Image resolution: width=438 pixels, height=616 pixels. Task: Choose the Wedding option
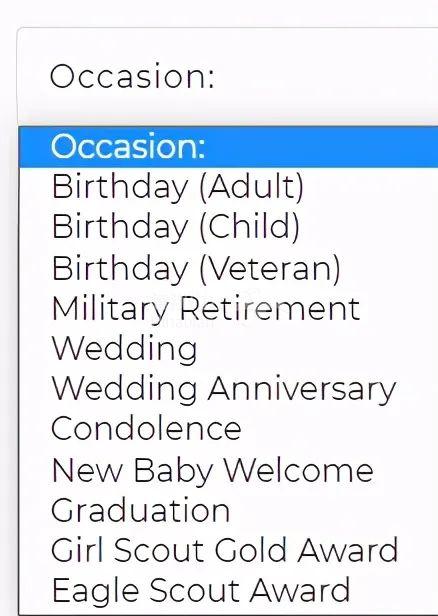pos(229,349)
